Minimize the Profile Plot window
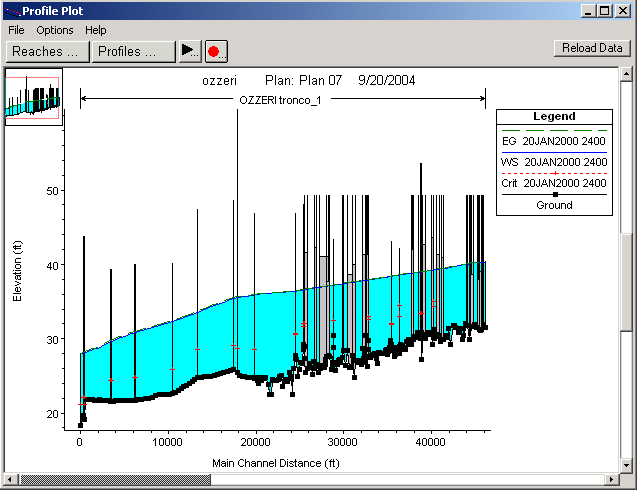 pyautogui.click(x=587, y=11)
